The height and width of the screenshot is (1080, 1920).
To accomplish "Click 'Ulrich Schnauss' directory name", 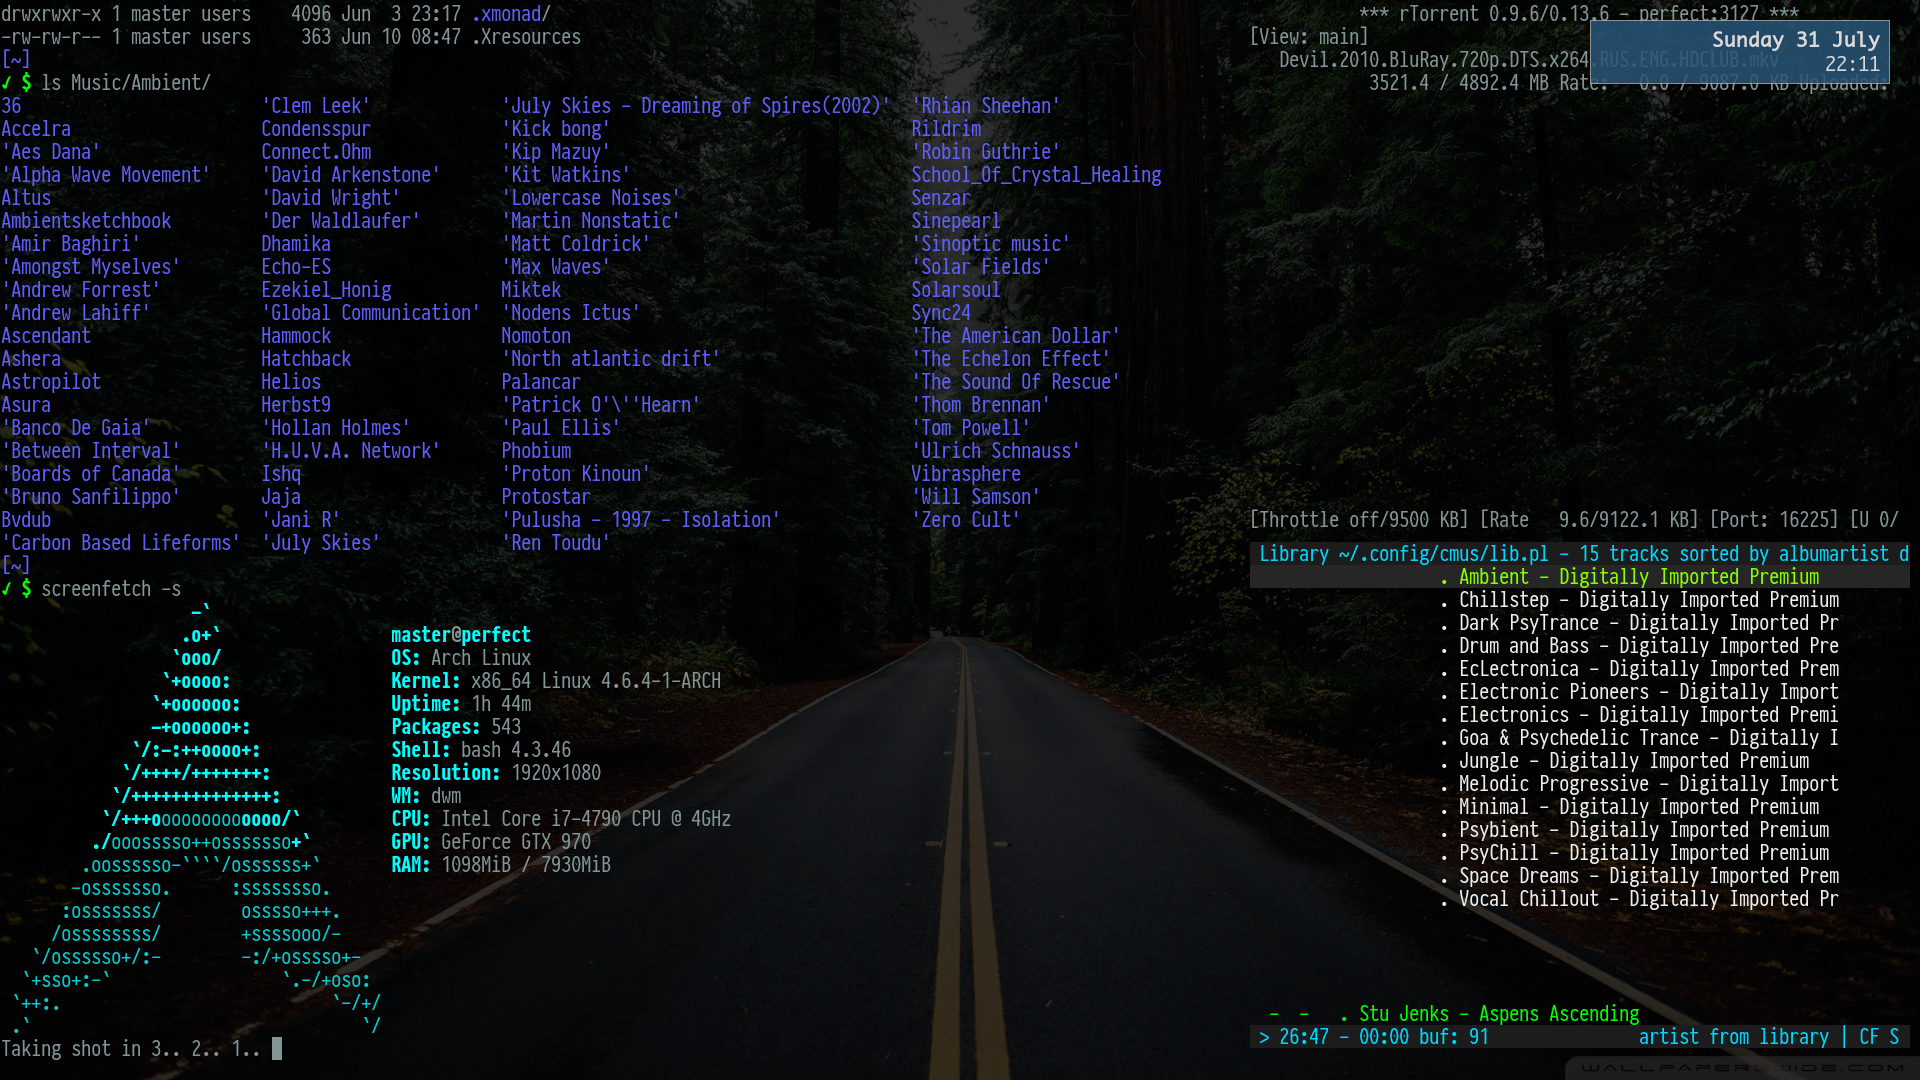I will coord(996,451).
